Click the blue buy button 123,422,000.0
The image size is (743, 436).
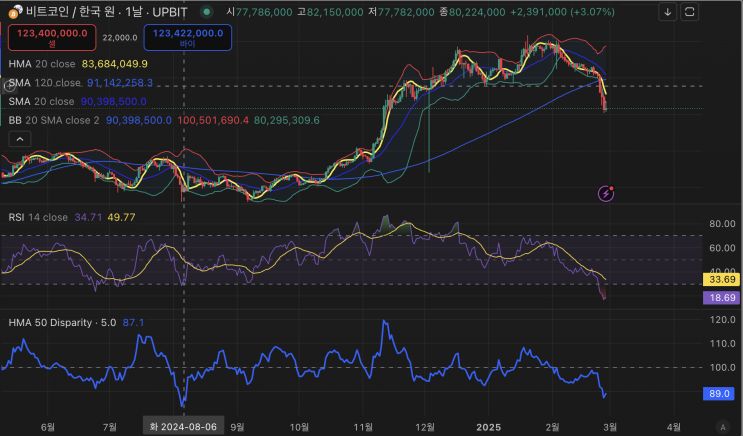(x=188, y=37)
